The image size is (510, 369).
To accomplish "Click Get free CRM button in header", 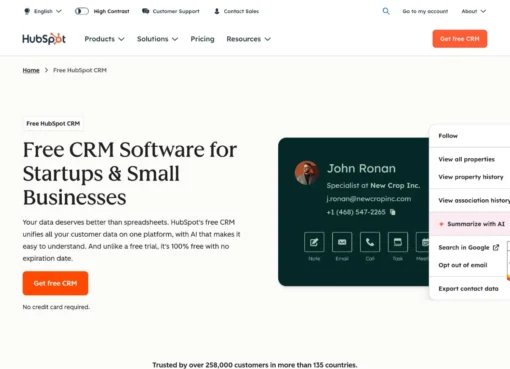I will (460, 39).
